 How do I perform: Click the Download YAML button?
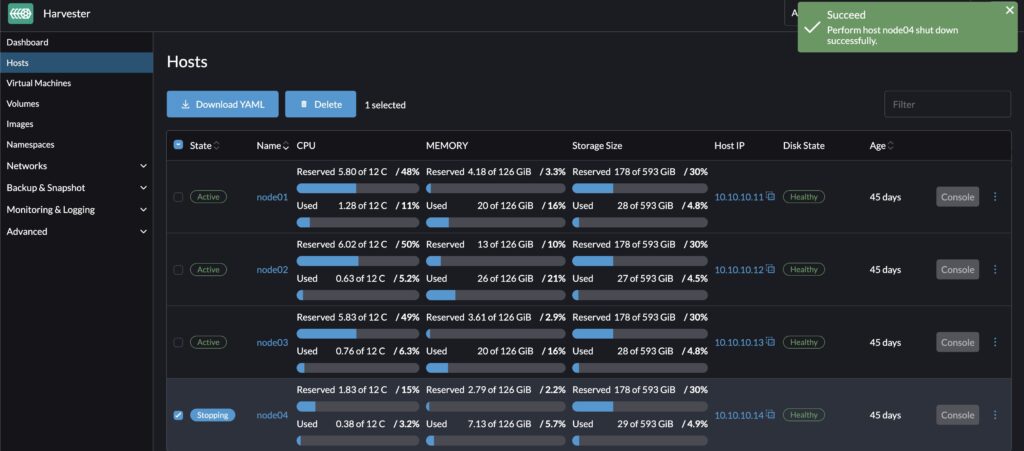(x=222, y=104)
